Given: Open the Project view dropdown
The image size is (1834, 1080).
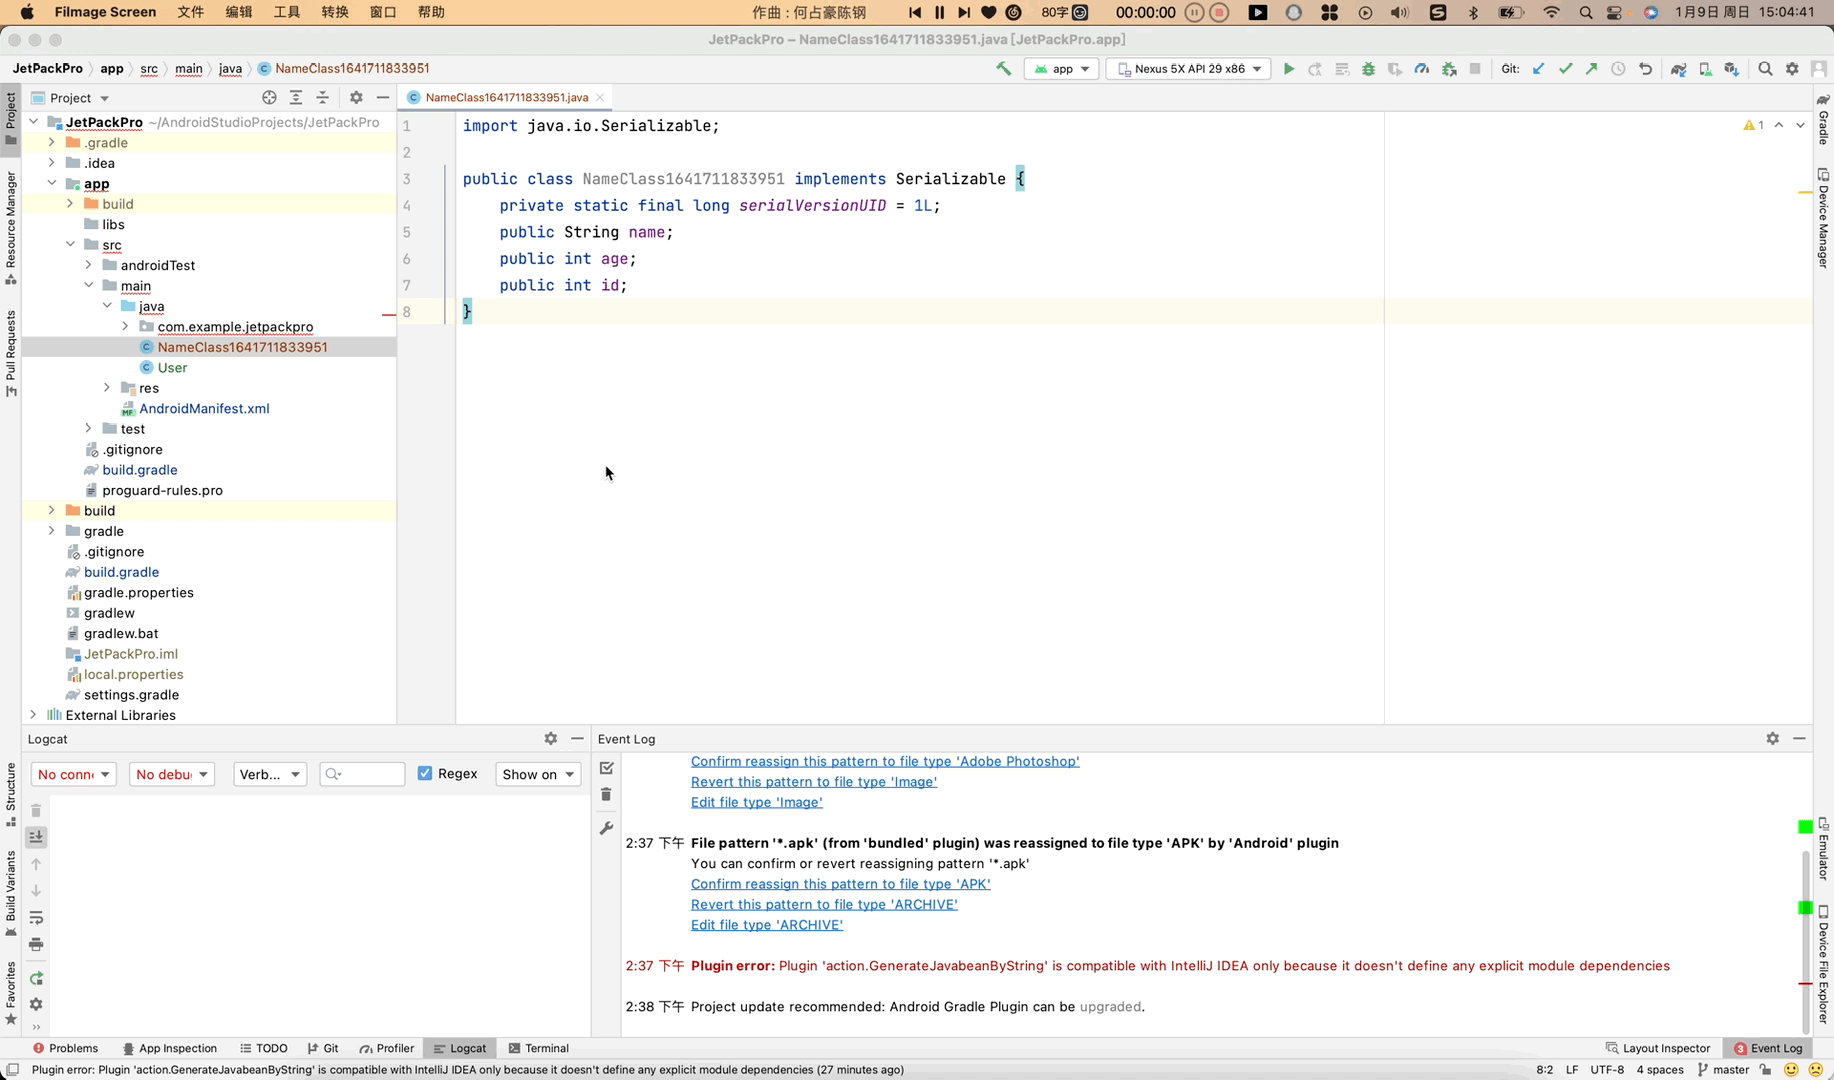Looking at the screenshot, I should pyautogui.click(x=70, y=97).
